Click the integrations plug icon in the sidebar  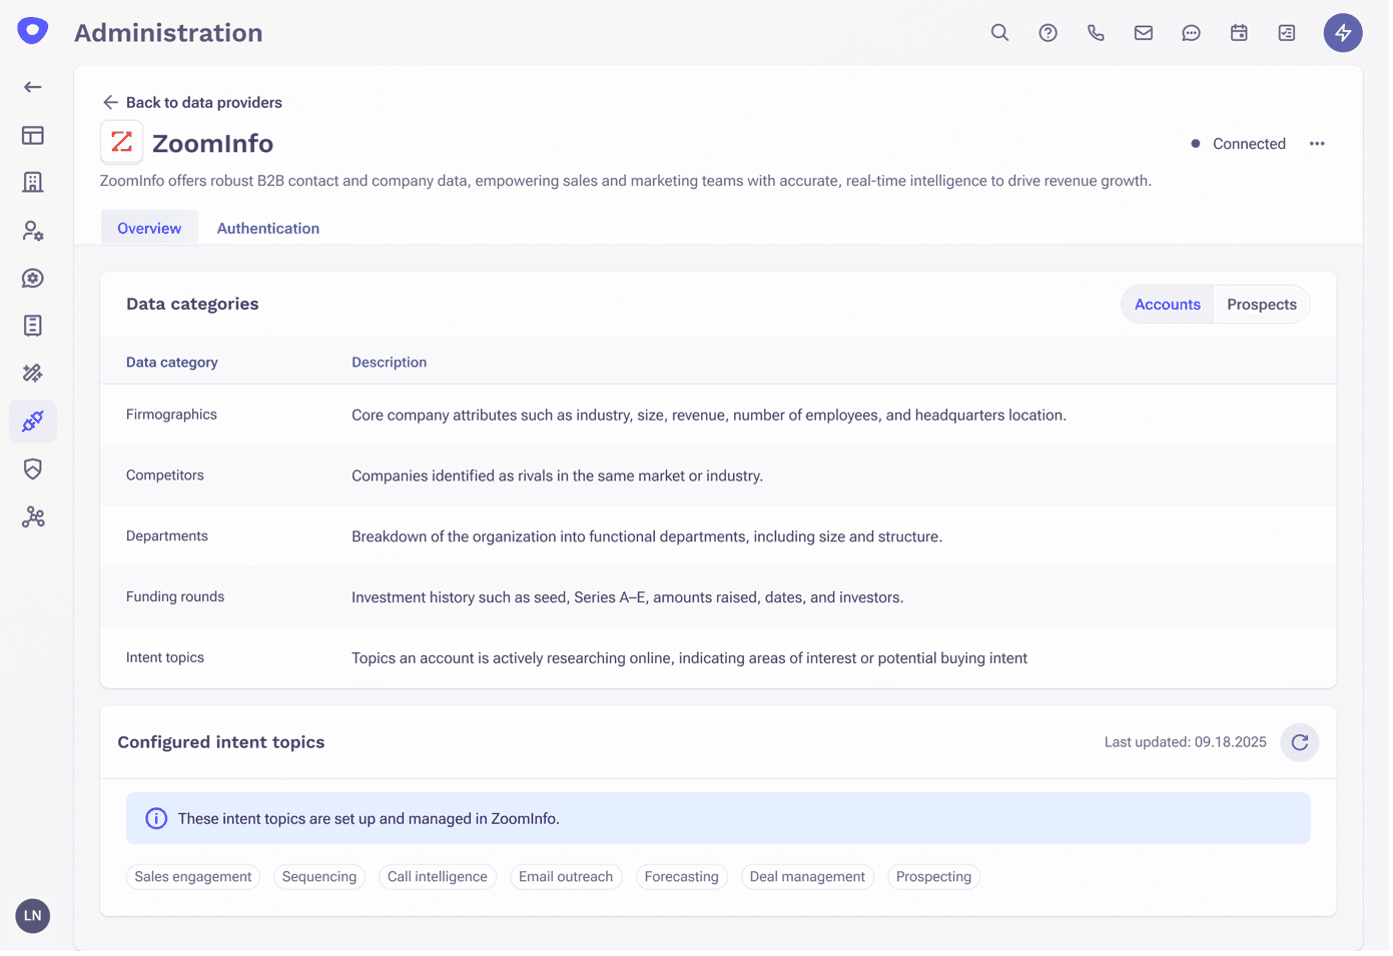[x=32, y=421]
